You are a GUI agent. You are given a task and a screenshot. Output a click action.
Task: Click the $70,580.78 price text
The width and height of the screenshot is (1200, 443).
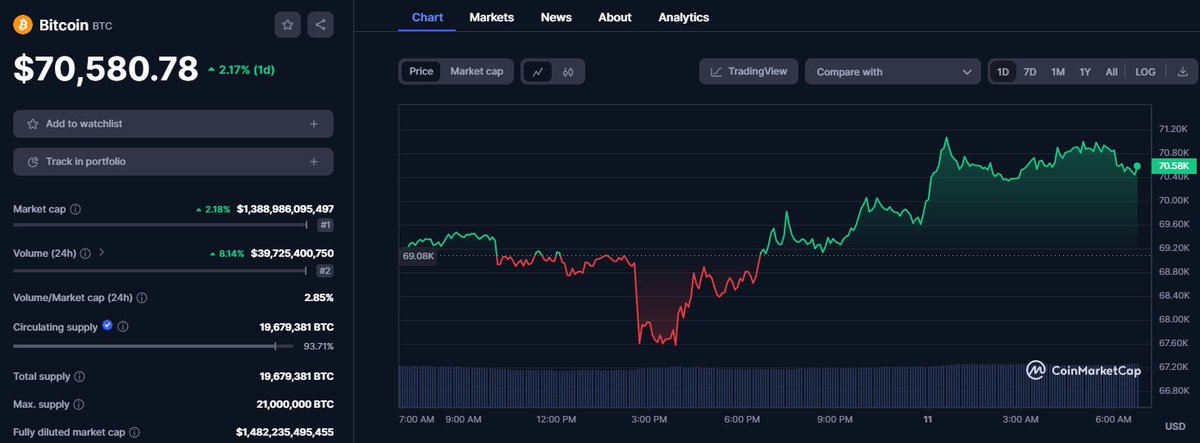tap(105, 69)
